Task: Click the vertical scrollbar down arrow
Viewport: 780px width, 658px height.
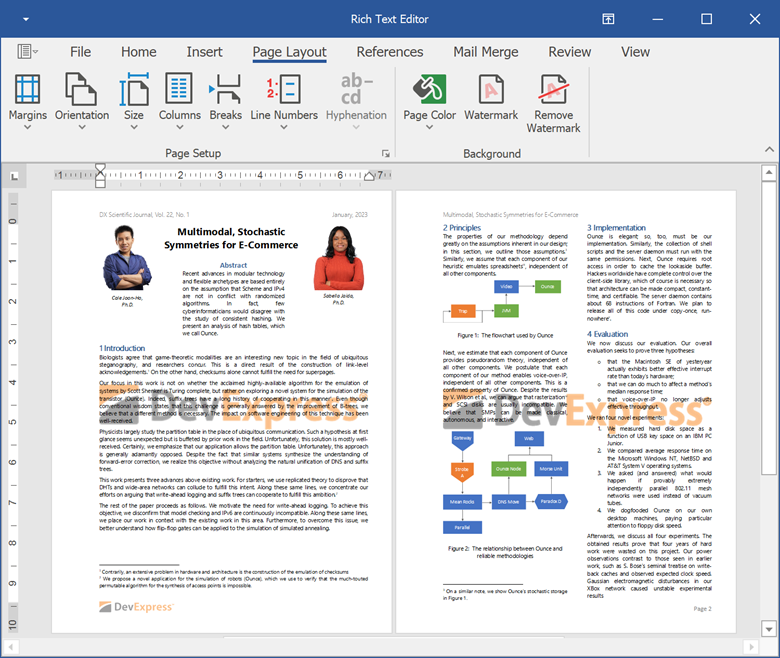Action: (769, 629)
